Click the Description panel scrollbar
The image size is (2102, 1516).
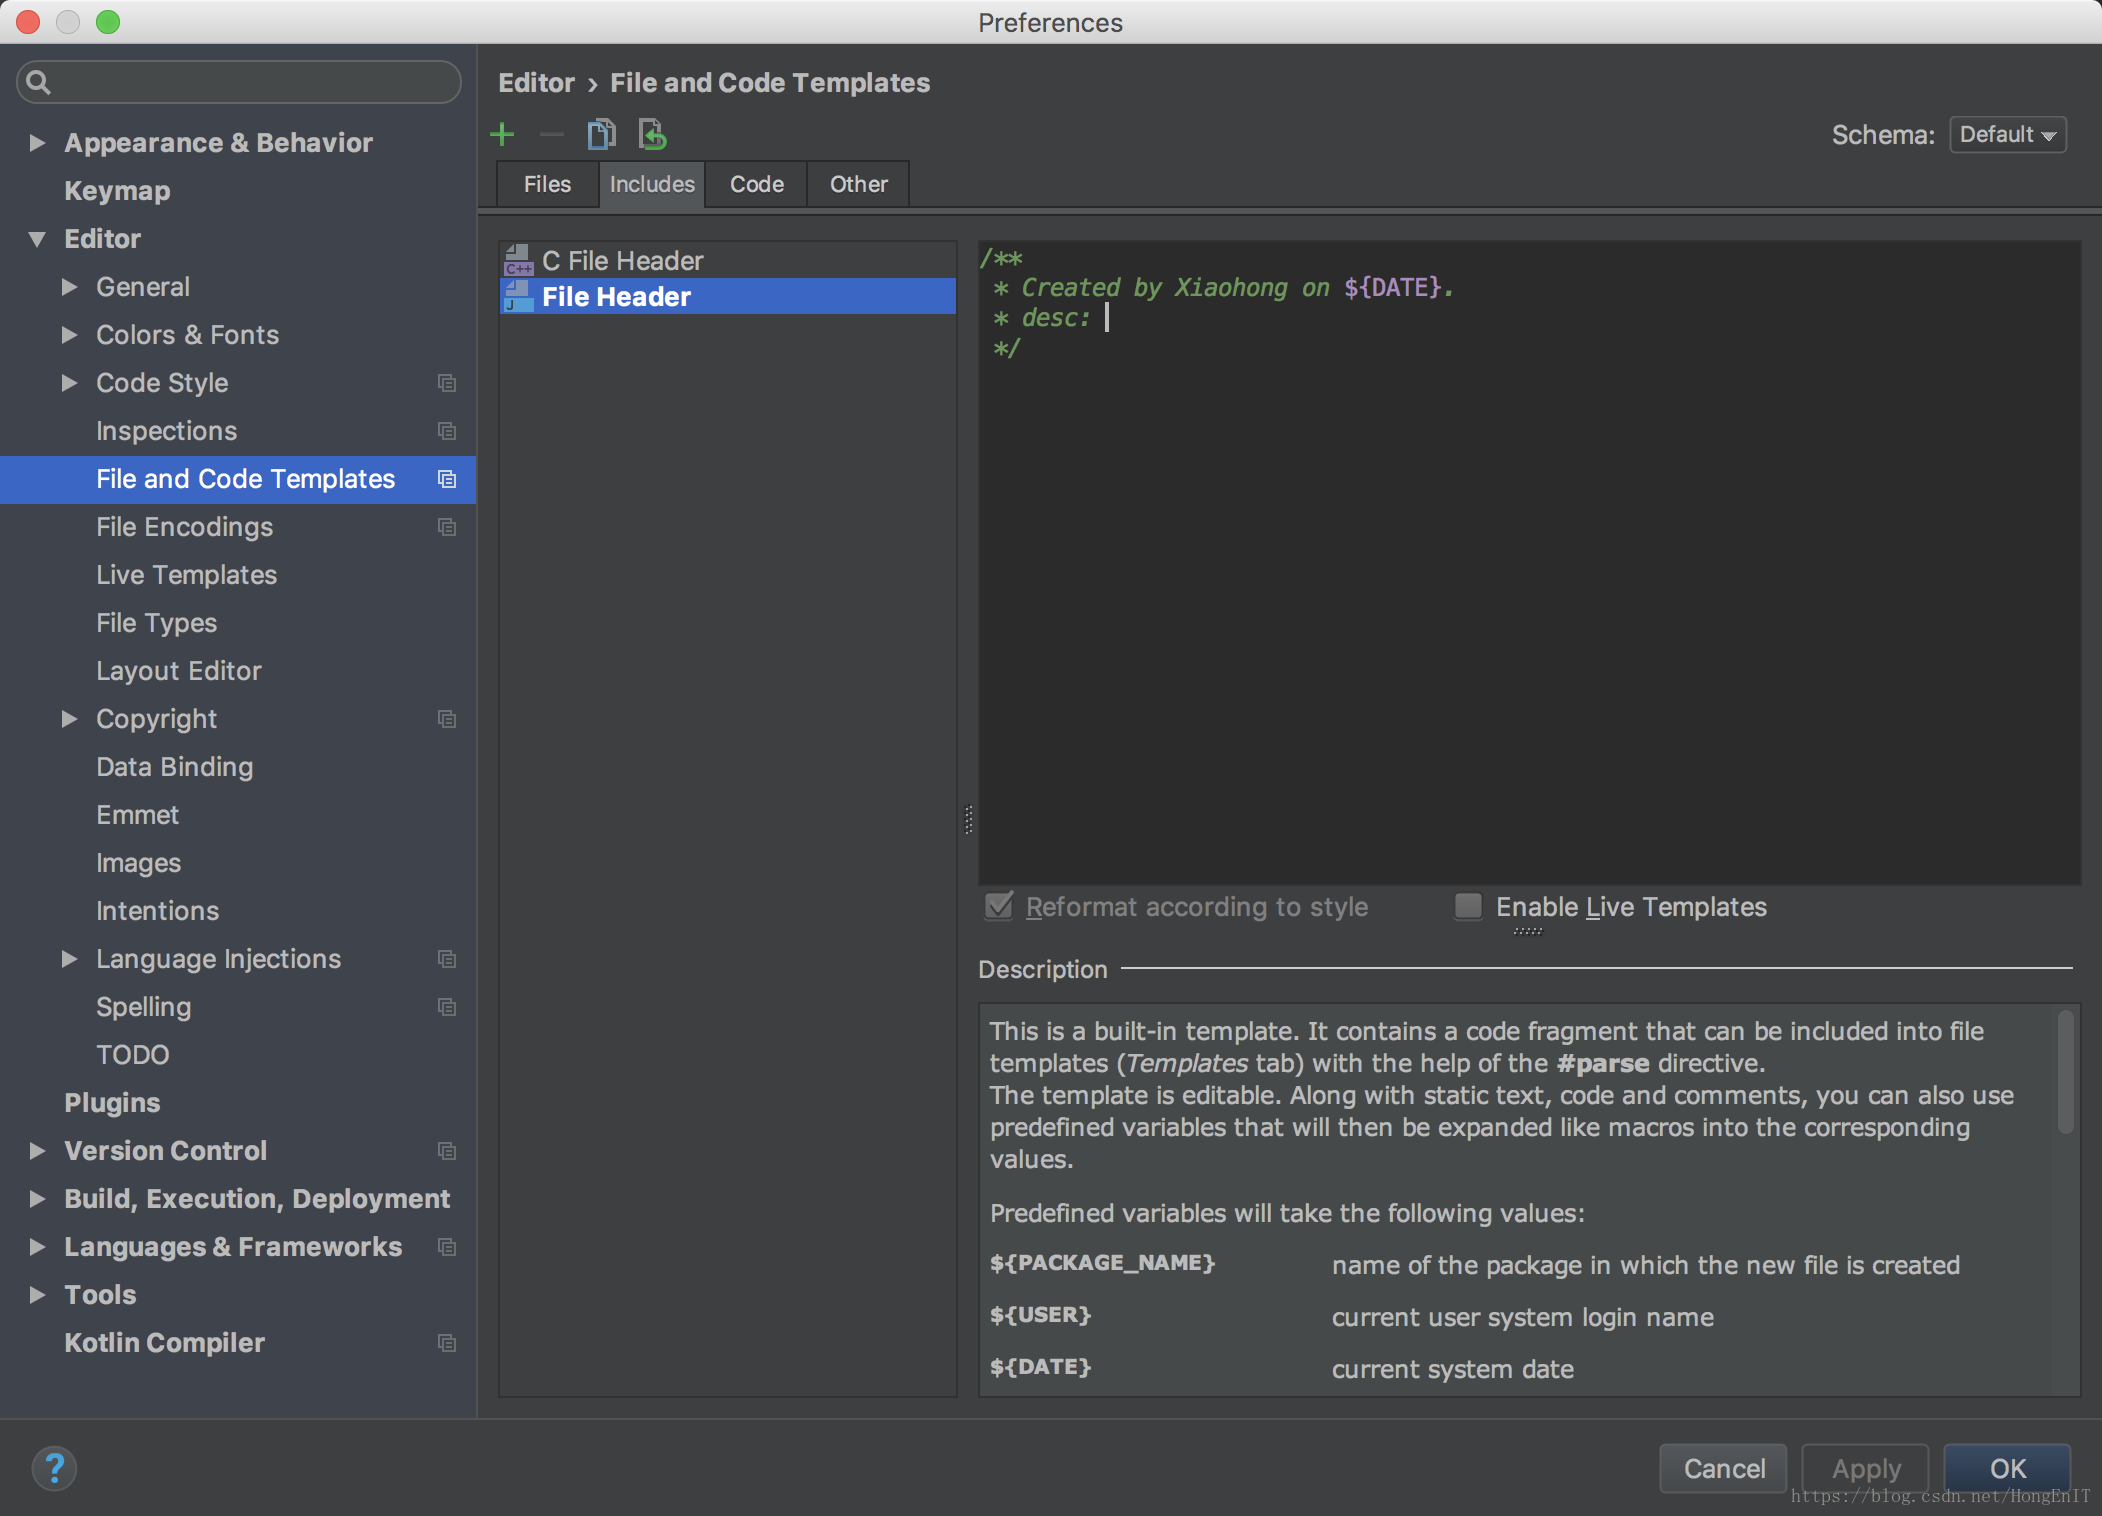tap(2065, 1072)
